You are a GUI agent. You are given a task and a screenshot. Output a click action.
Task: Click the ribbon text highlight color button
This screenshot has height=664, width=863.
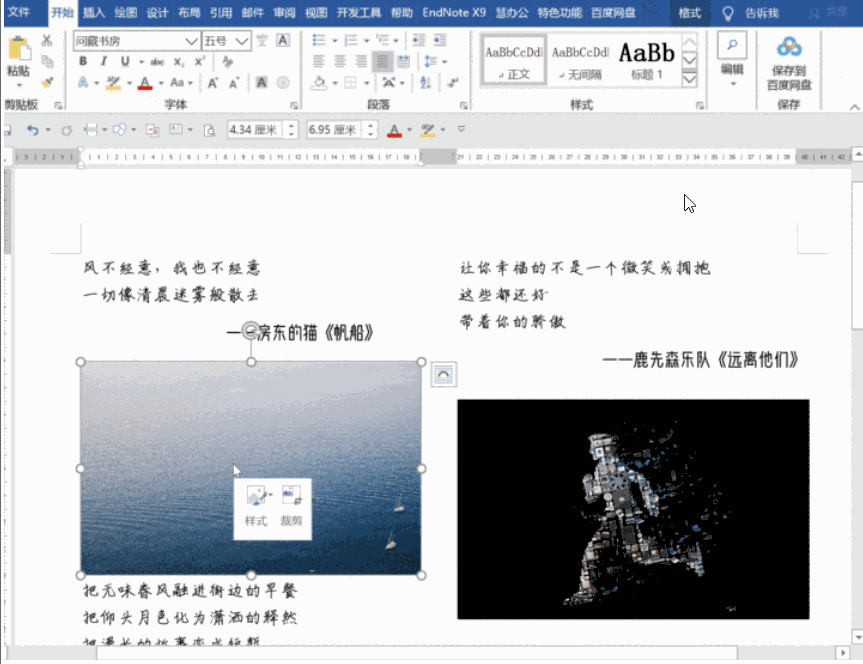pos(113,83)
